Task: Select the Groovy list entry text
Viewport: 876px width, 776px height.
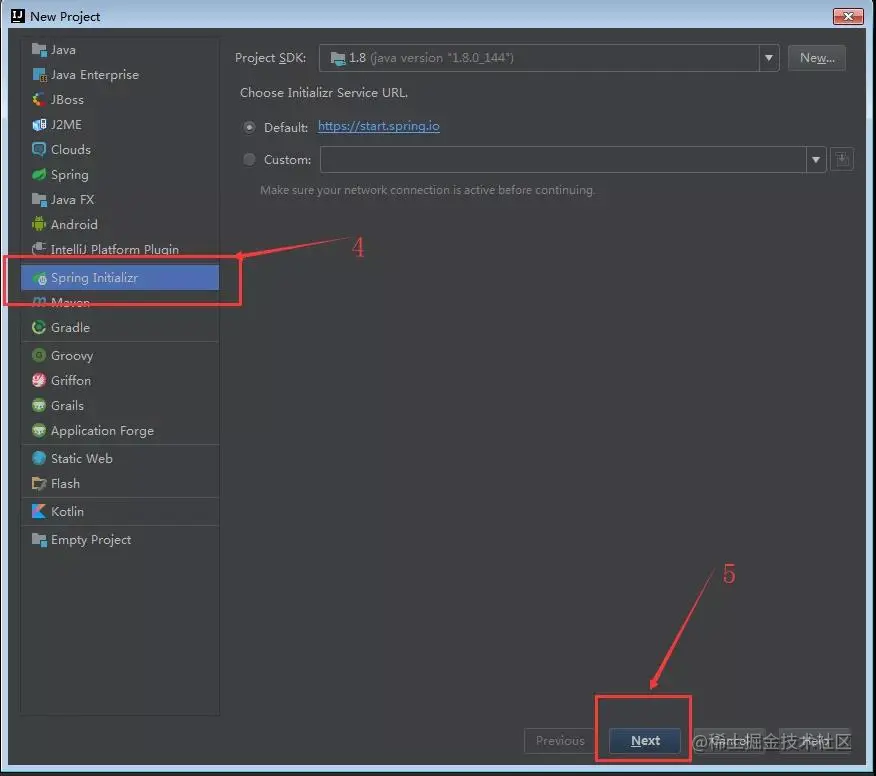Action: click(x=72, y=356)
